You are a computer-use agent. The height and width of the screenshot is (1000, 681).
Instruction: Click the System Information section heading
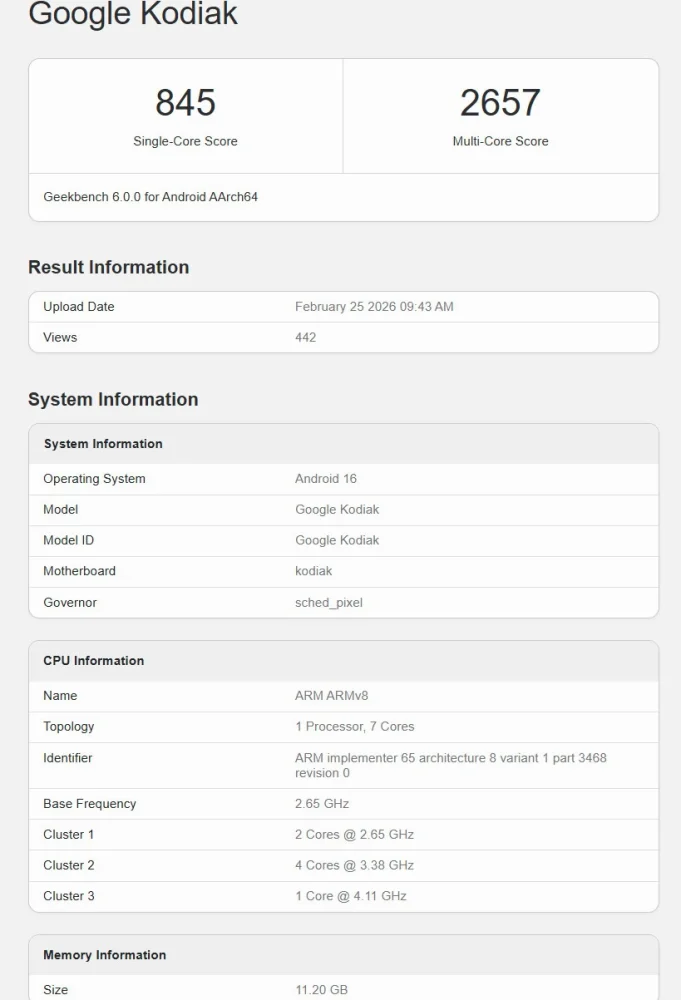point(113,399)
